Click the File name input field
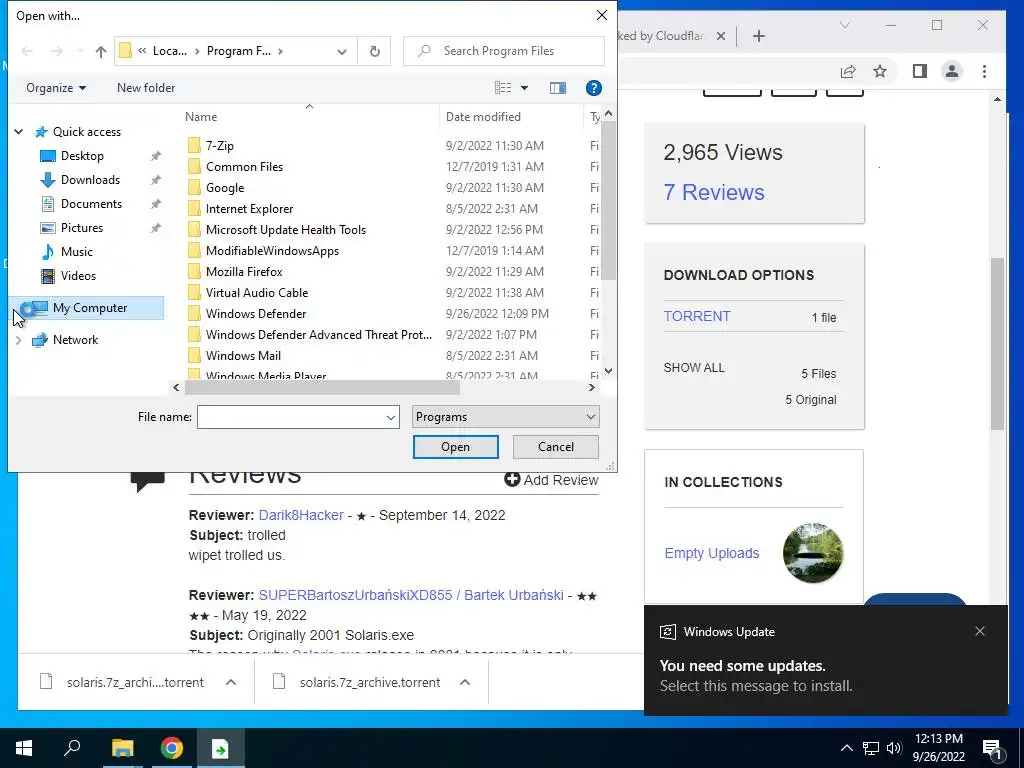This screenshot has height=768, width=1024. tap(298, 417)
